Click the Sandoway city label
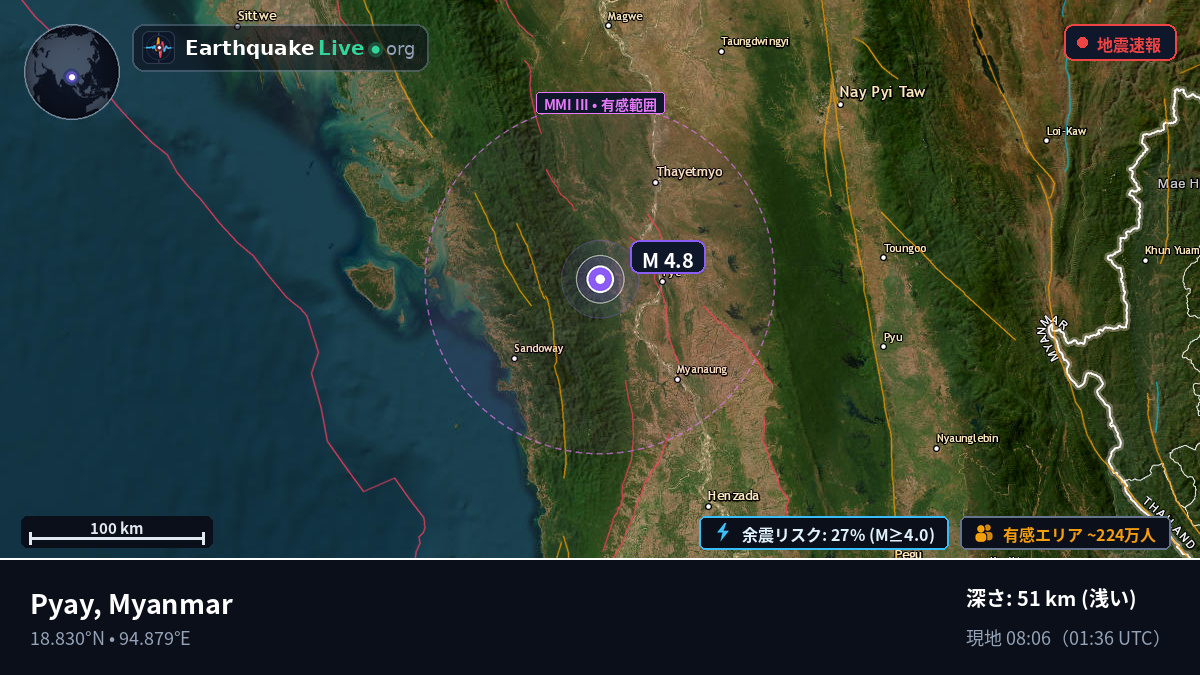This screenshot has height=675, width=1200. pyautogui.click(x=539, y=348)
